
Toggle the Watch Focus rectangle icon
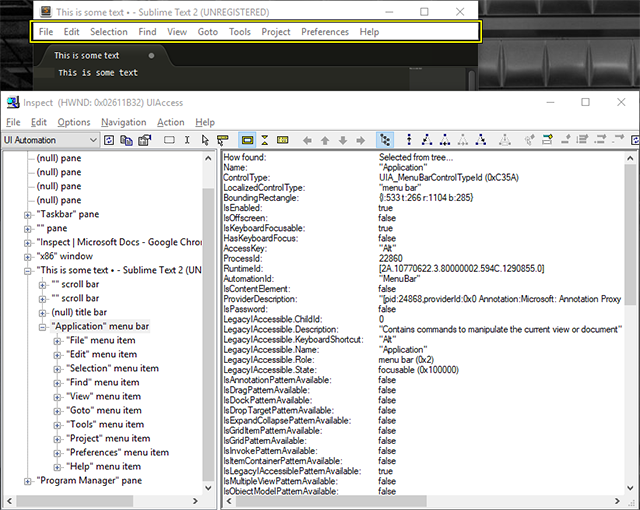[x=169, y=140]
